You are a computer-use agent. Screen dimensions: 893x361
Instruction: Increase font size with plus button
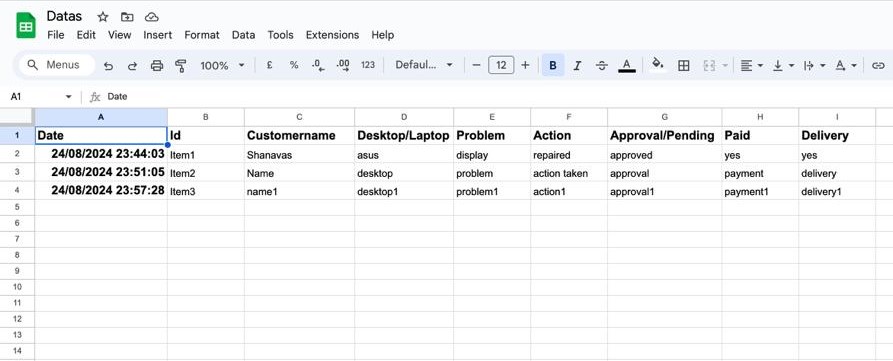pyautogui.click(x=525, y=65)
